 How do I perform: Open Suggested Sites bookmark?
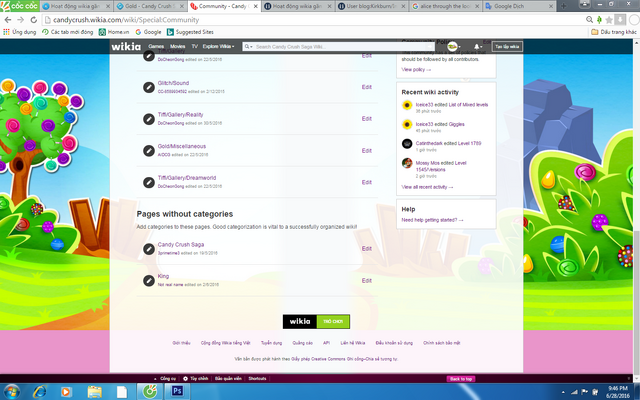190,32
